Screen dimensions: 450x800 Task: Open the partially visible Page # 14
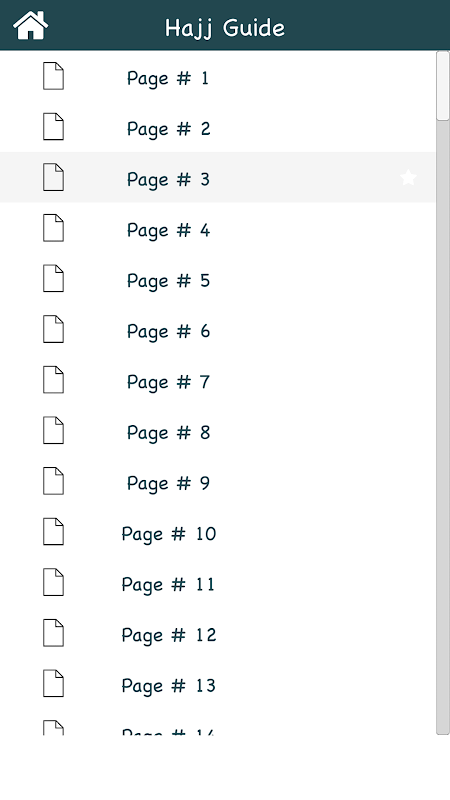[x=217, y=722]
